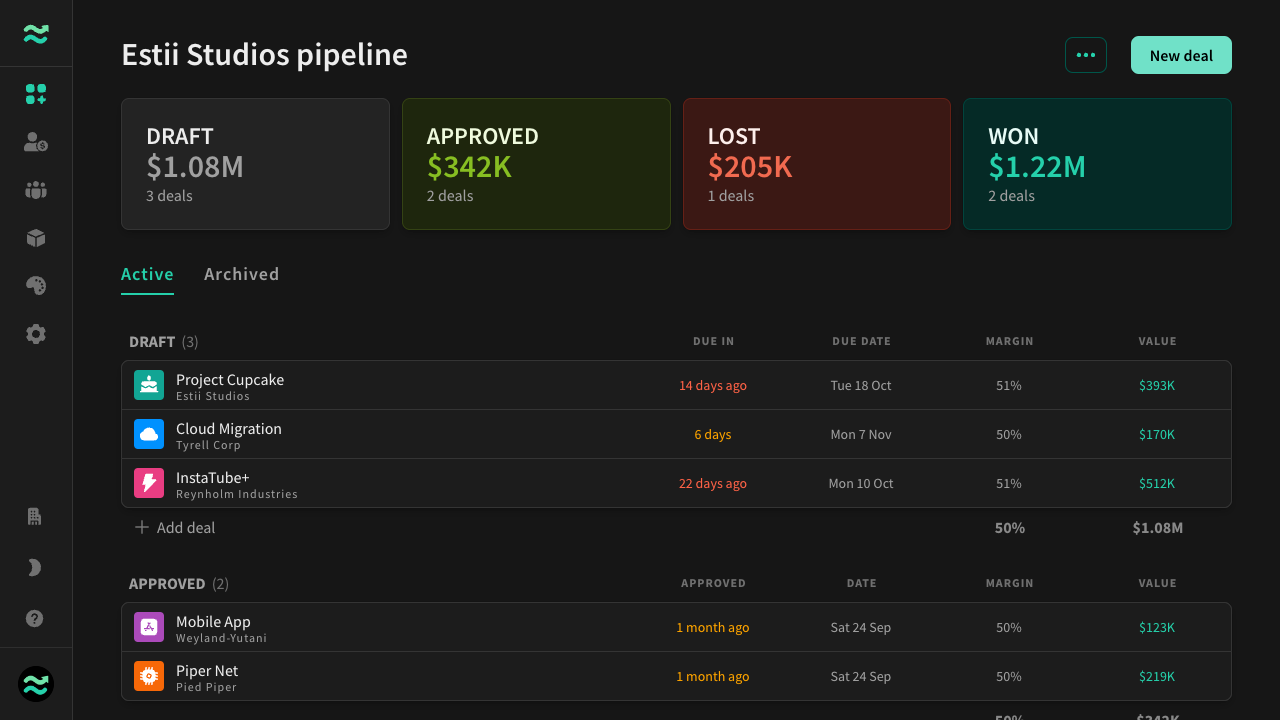
Task: Click the DUE IN column header
Action: (713, 341)
